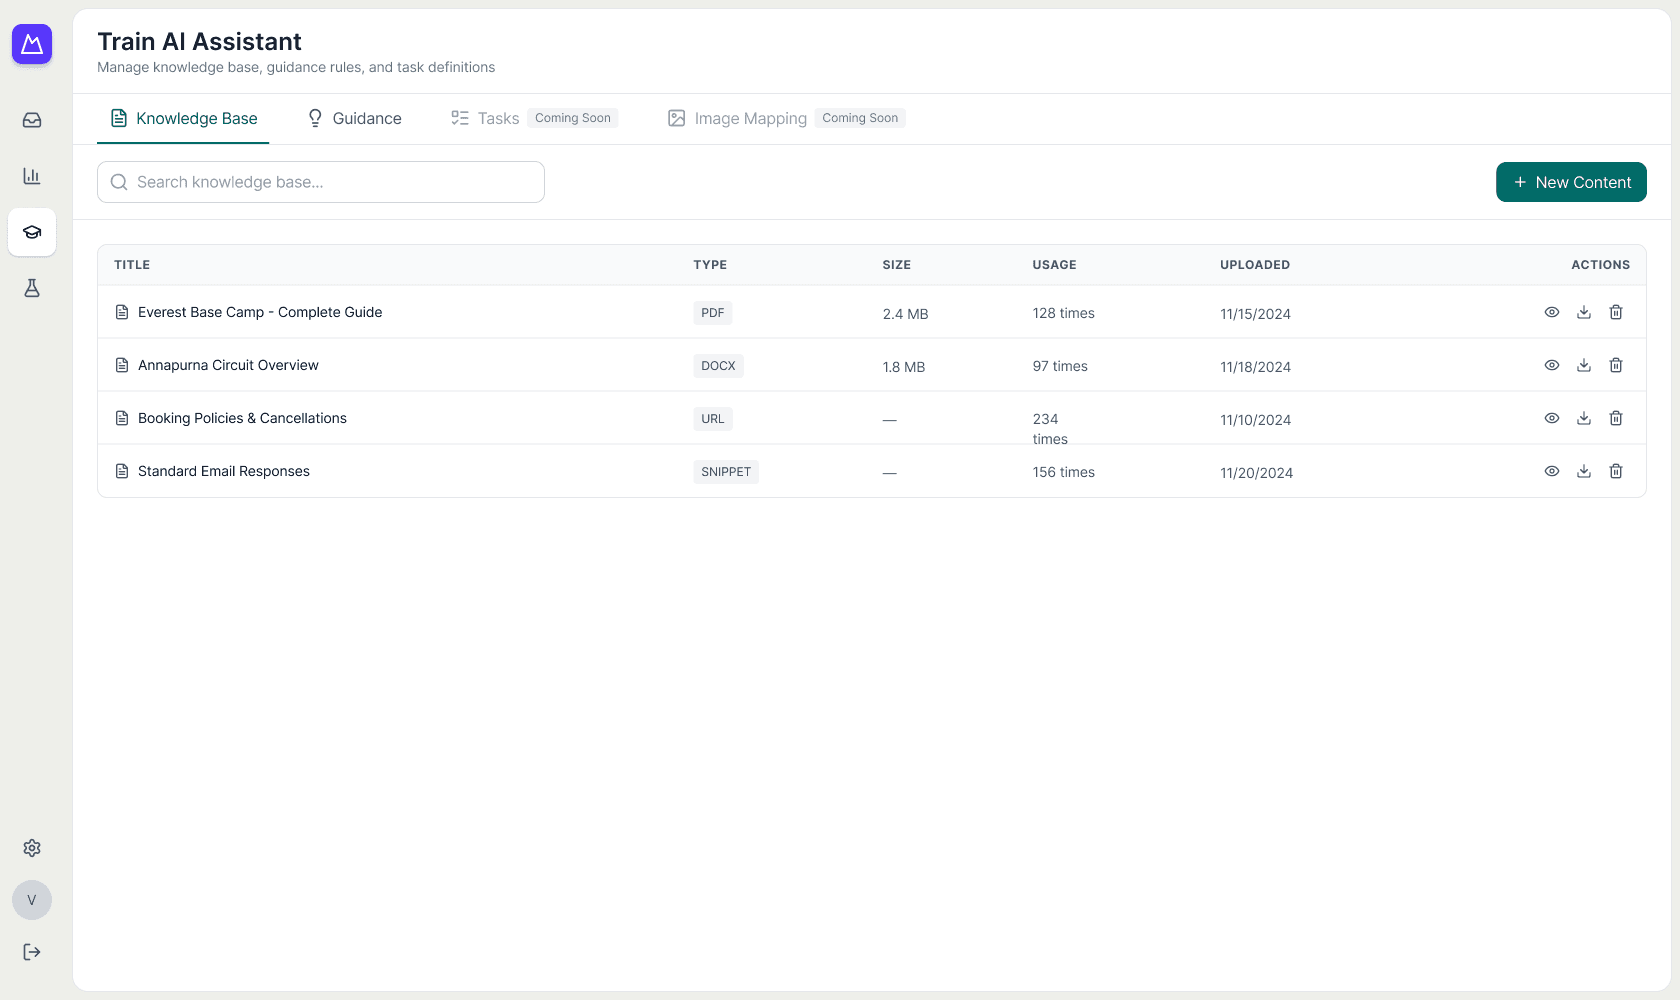Viewport: 1680px width, 1000px height.
Task: Delete Booking Policies & Cancellations entry
Action: tap(1616, 418)
